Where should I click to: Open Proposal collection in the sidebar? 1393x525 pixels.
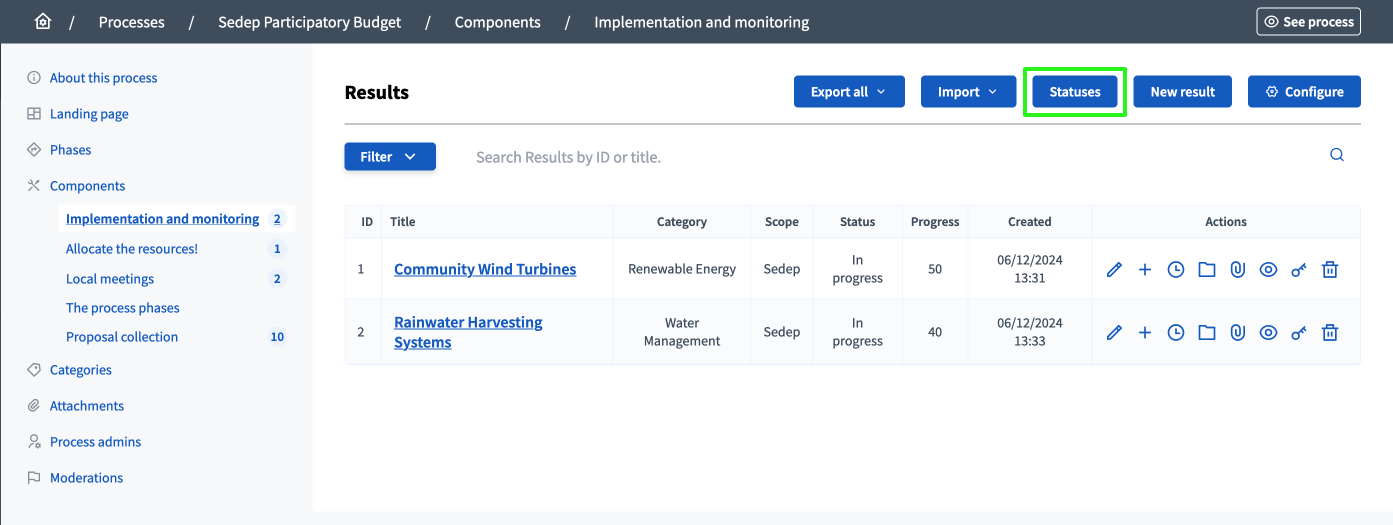tap(122, 337)
